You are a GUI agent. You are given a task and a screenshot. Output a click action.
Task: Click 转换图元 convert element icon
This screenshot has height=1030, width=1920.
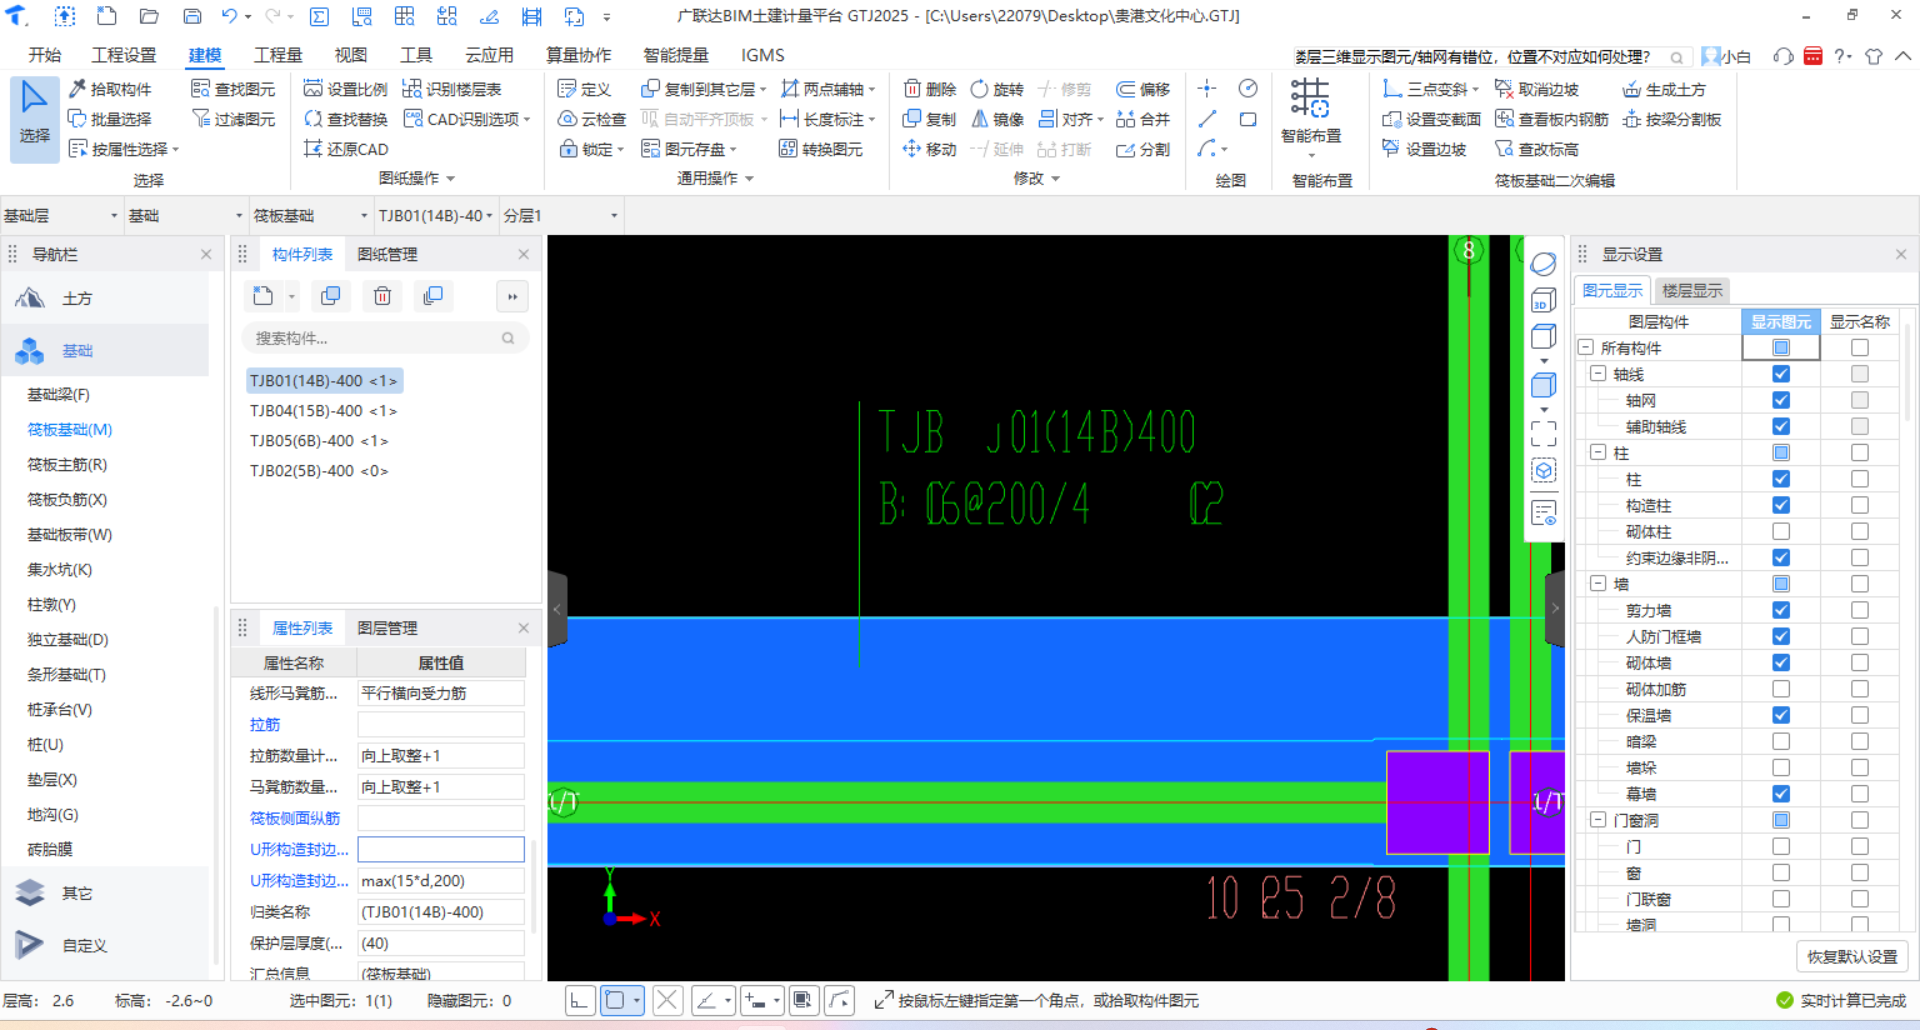[x=788, y=149]
